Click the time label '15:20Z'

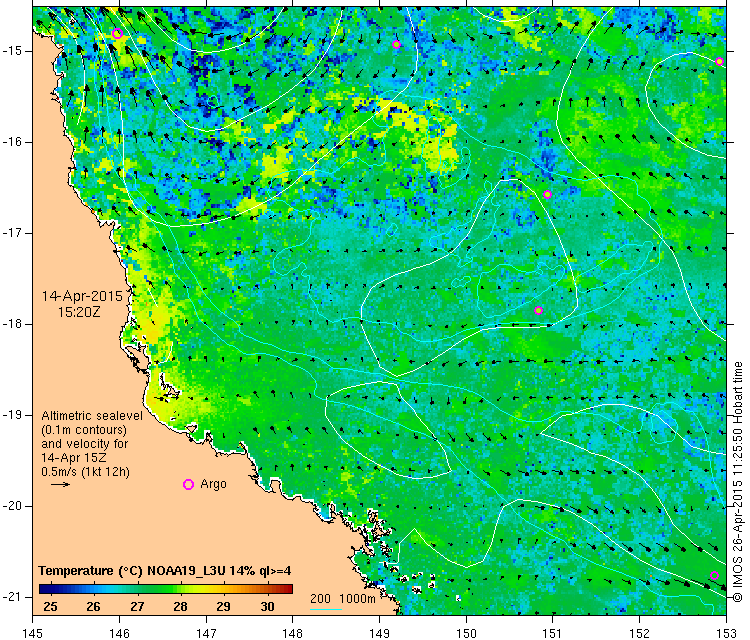(x=79, y=312)
